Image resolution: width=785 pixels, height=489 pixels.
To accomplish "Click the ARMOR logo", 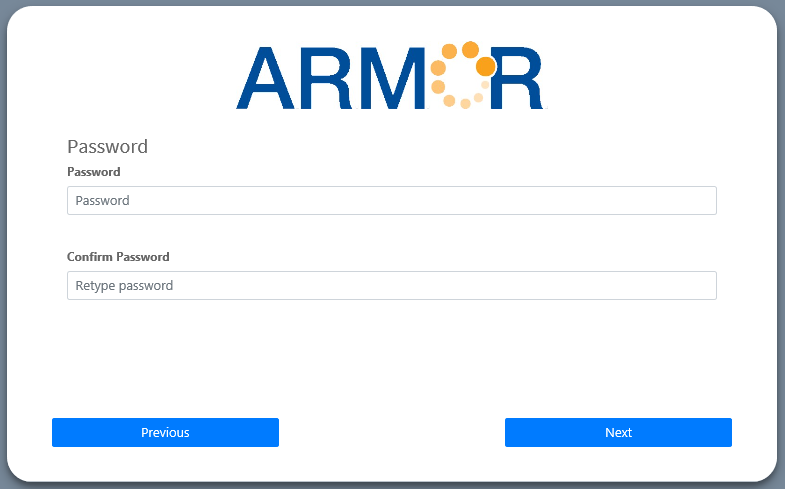I will (391, 76).
